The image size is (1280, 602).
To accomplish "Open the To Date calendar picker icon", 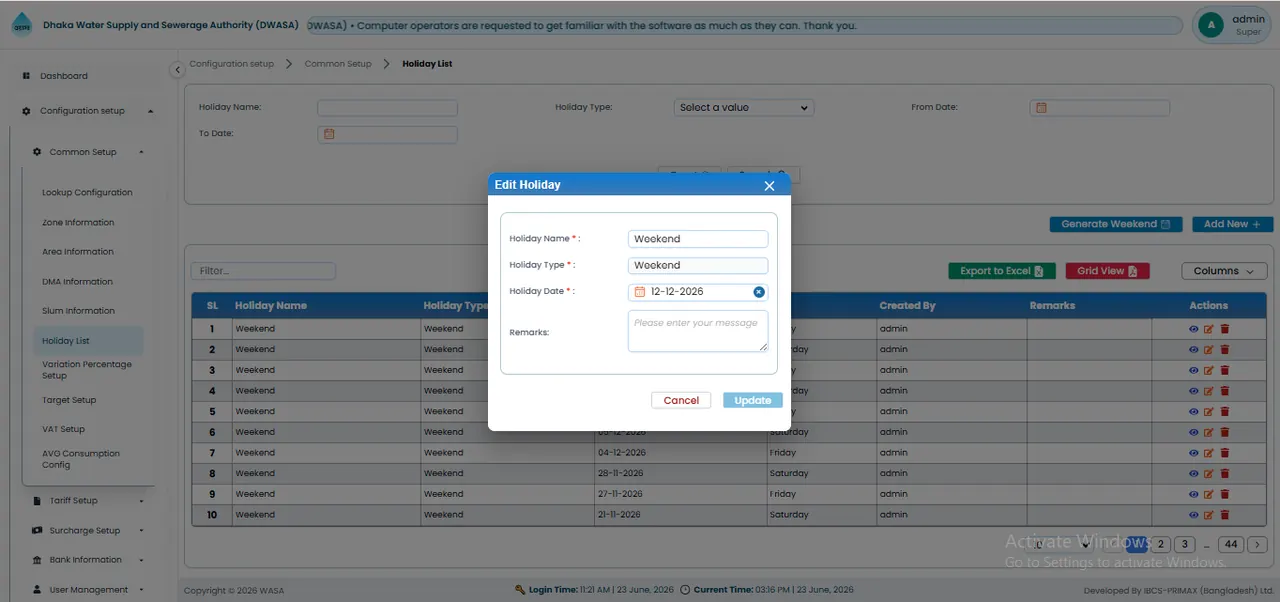I will [x=329, y=134].
